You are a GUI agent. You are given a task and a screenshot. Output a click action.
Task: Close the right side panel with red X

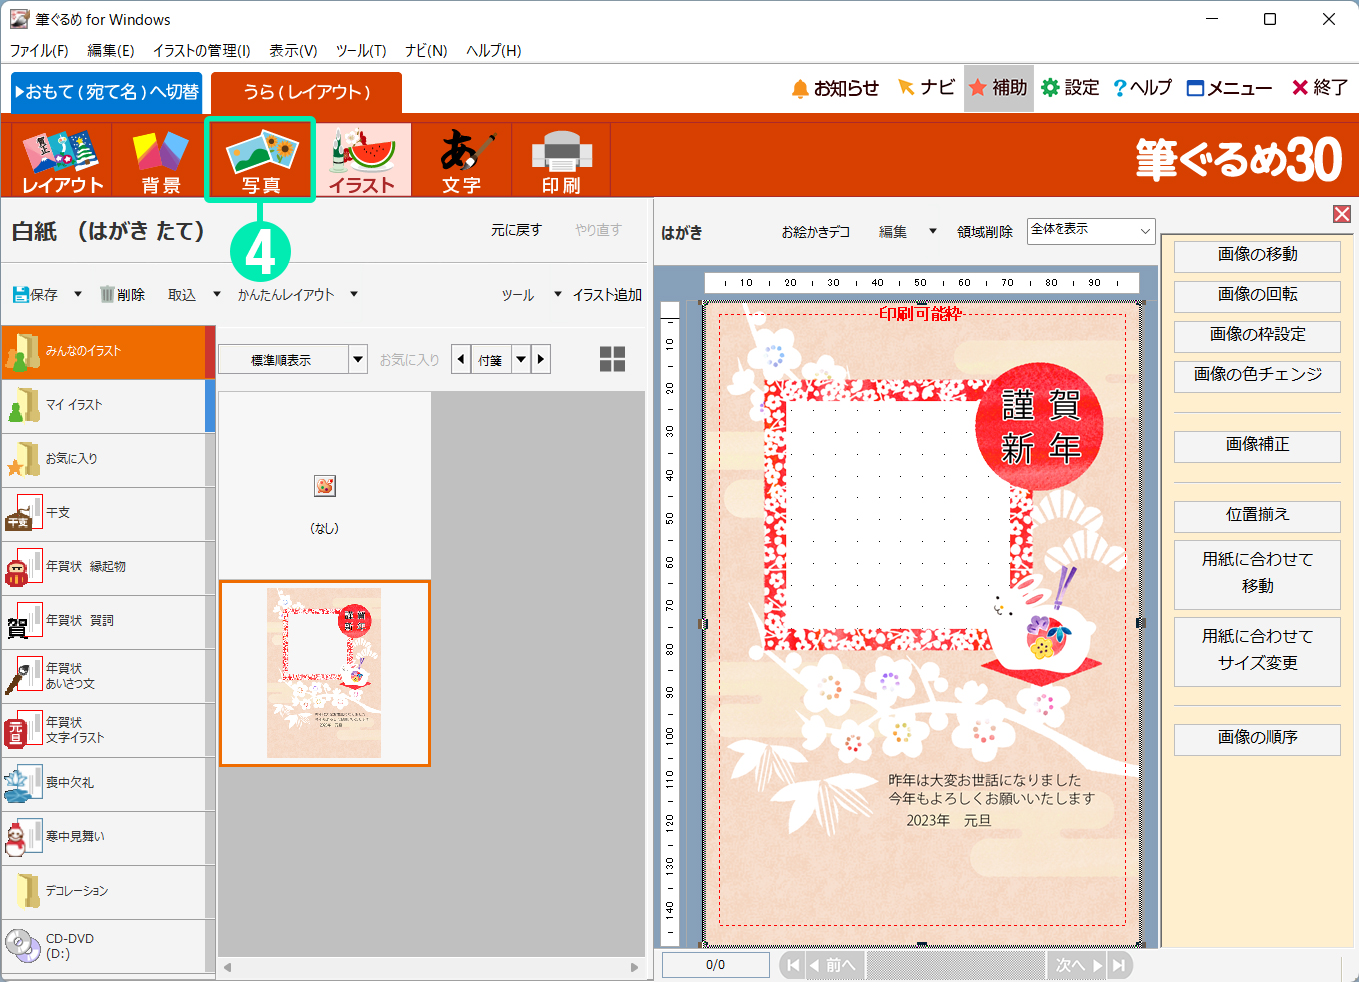(x=1341, y=214)
